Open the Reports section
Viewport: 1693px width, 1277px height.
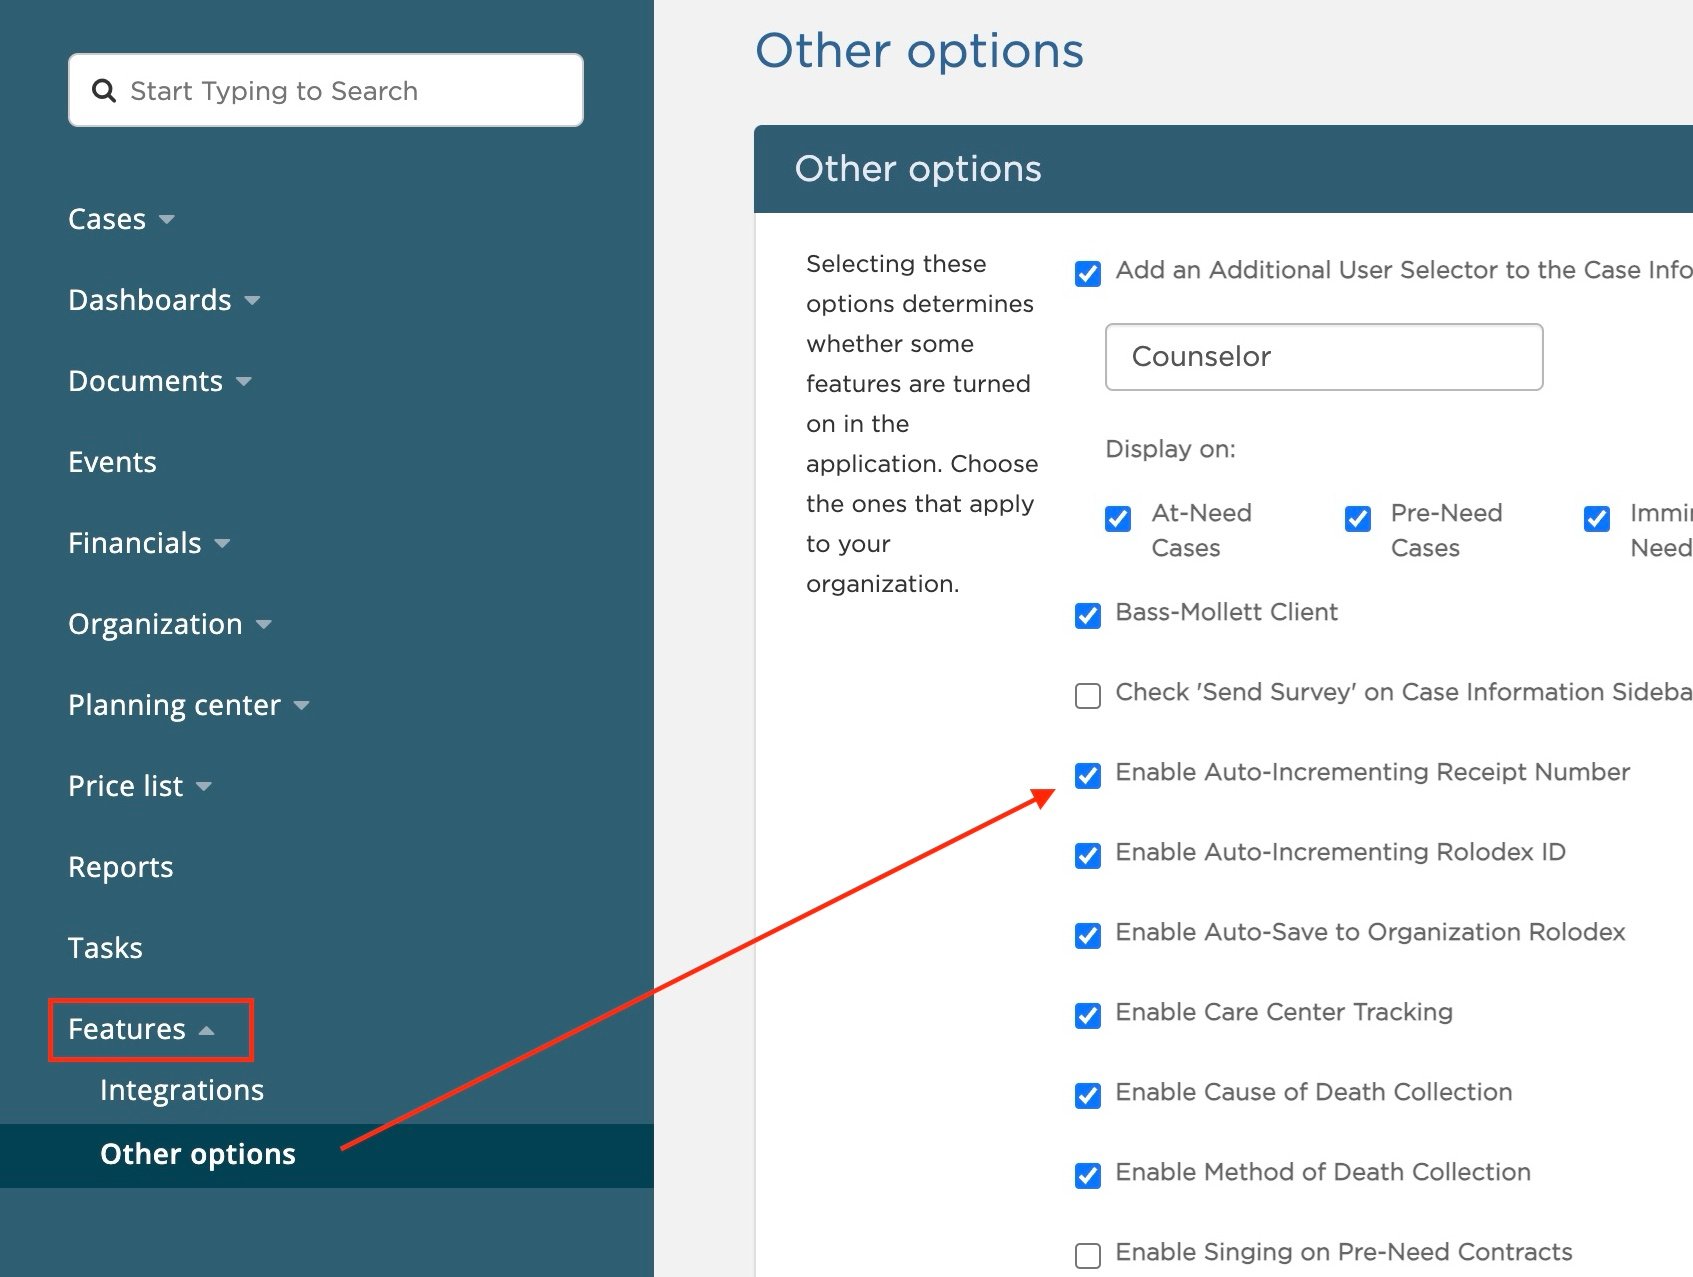tap(120, 867)
